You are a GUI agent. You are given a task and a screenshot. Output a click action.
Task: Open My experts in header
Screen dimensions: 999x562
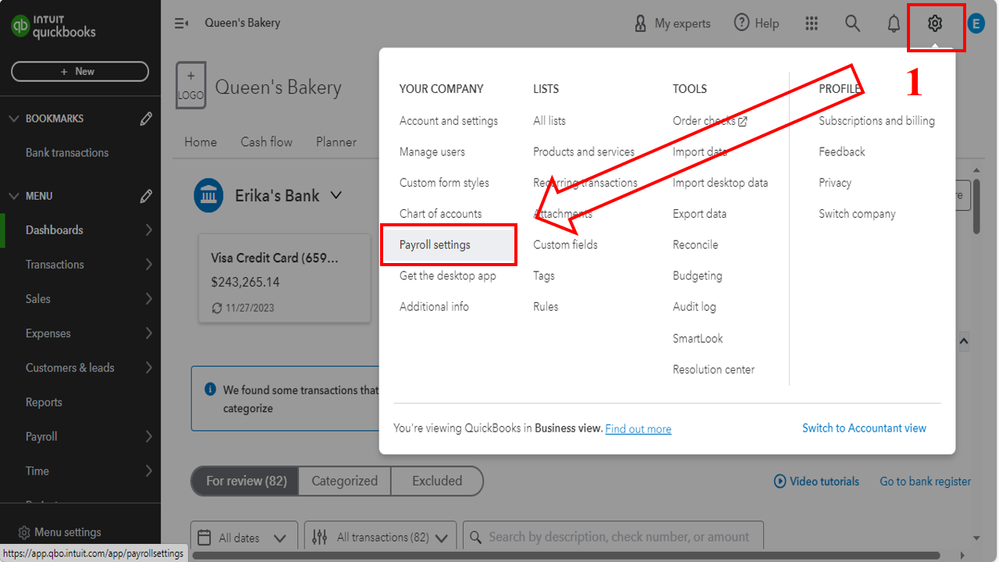(672, 24)
